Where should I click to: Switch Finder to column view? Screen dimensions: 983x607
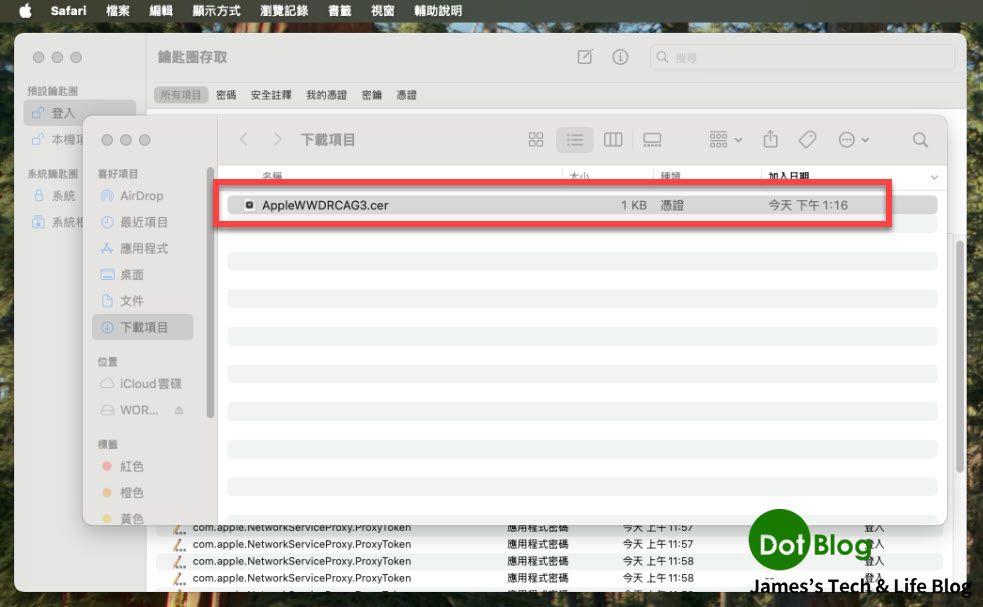[613, 140]
